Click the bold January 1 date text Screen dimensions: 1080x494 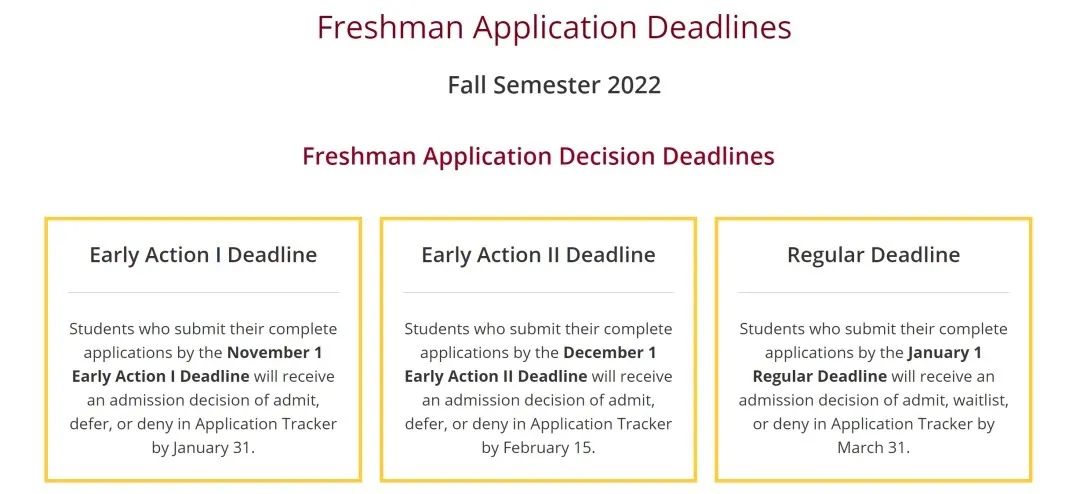(945, 353)
